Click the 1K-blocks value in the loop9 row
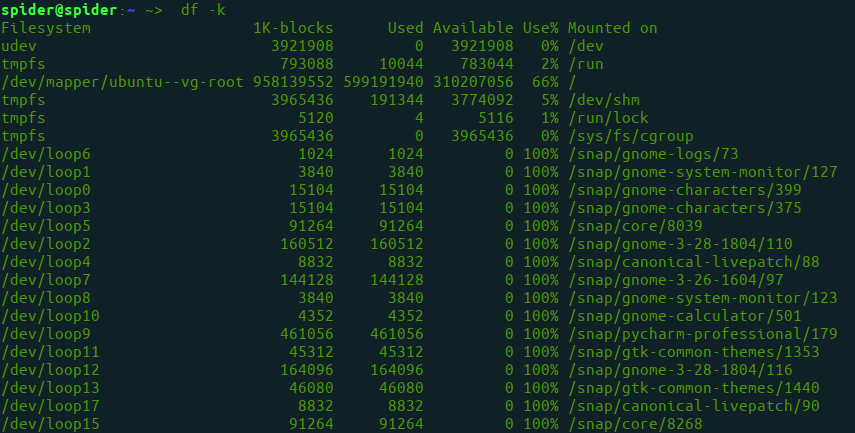Image resolution: width=855 pixels, height=433 pixels. click(x=306, y=334)
